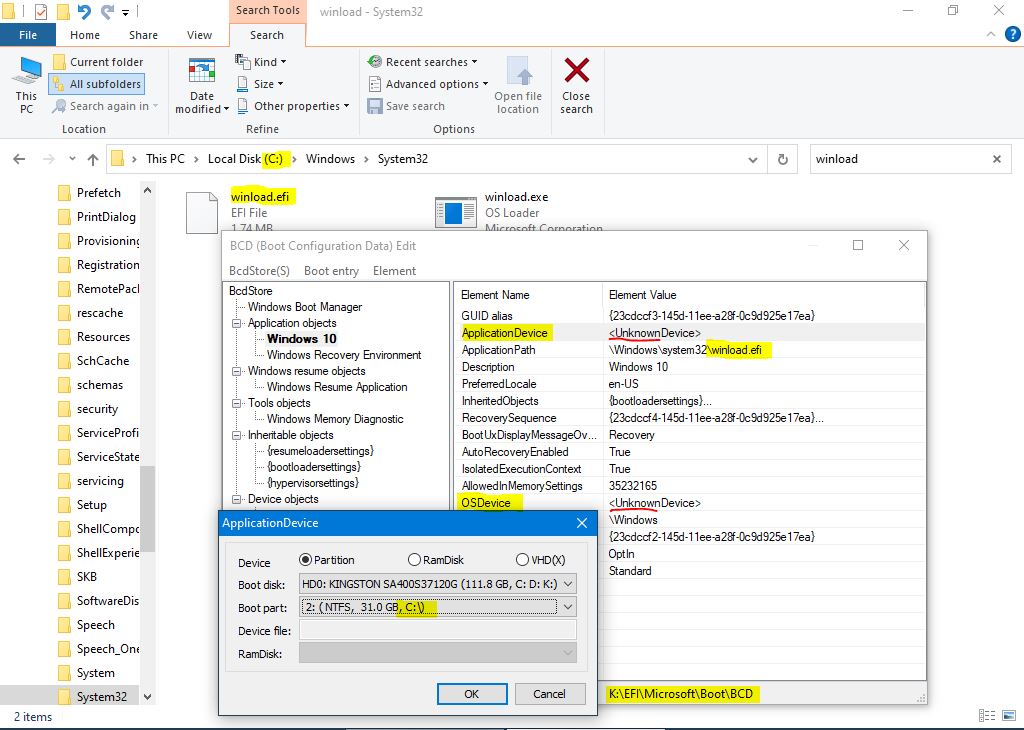The image size is (1024, 730).
Task: Click Cancel in ApplicationDevice dialog
Action: pyautogui.click(x=549, y=694)
